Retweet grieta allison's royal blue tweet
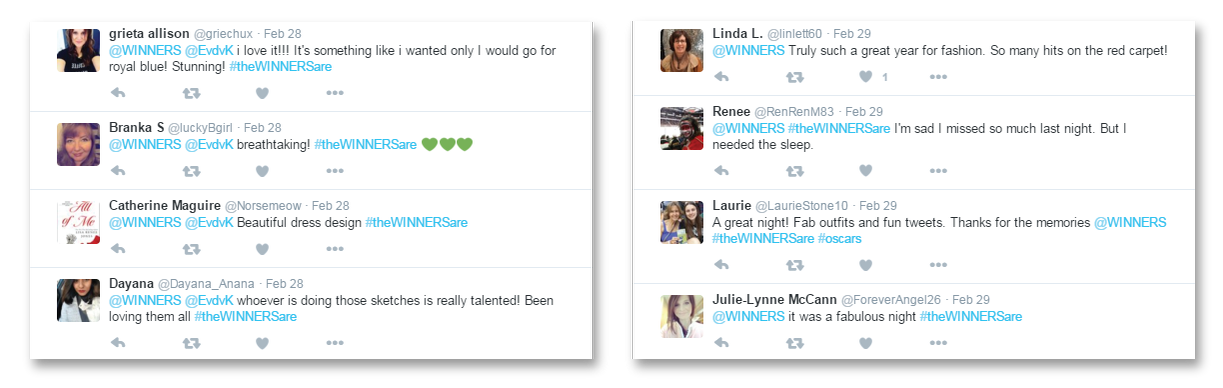 click(191, 93)
